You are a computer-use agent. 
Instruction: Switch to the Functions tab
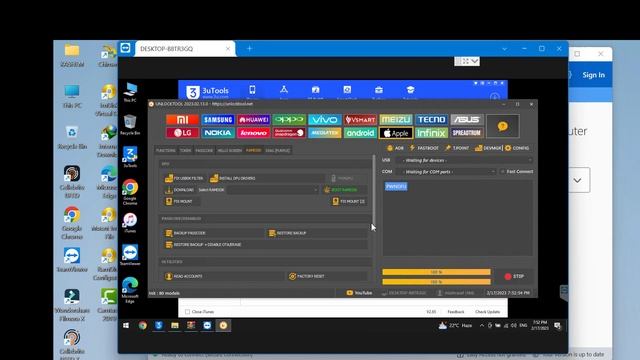coord(166,151)
